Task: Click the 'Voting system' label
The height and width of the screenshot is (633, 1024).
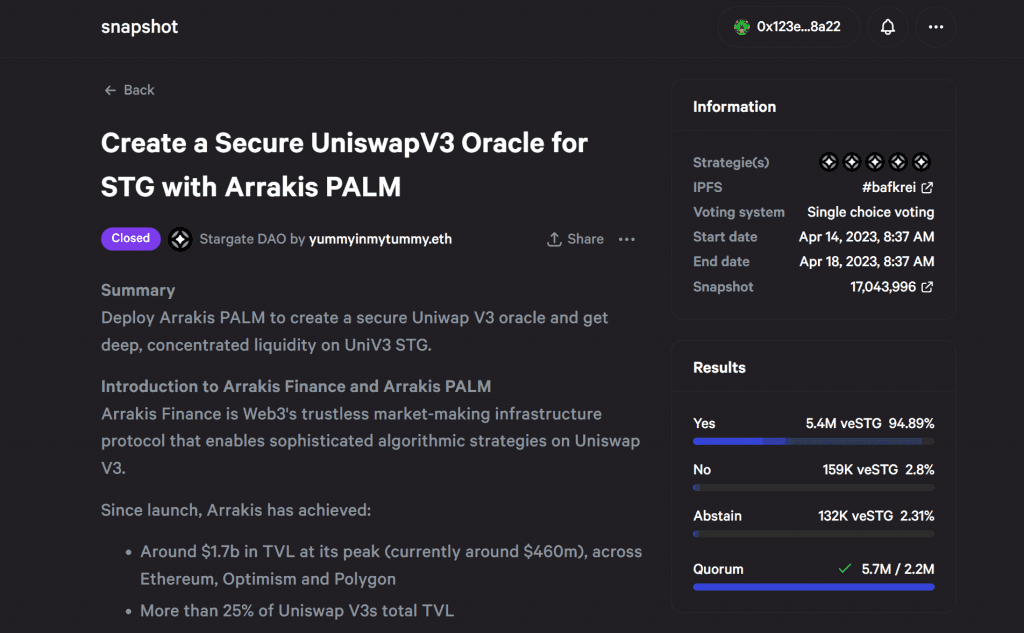Action: pos(739,212)
